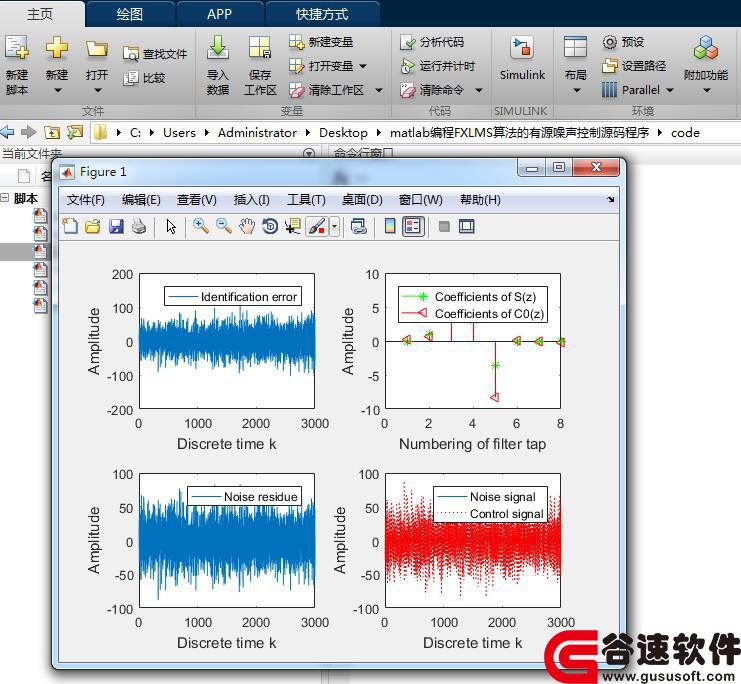Expand Open Variable (打开变量) dropdown
The height and width of the screenshot is (684, 741).
[x=363, y=66]
